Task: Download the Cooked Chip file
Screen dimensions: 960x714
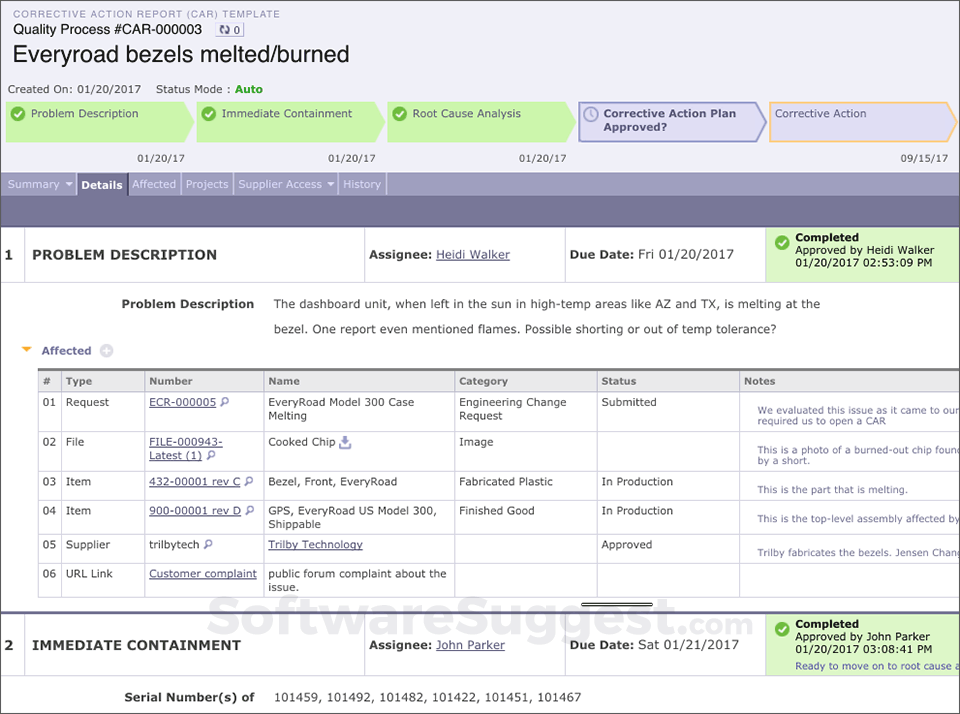Action: click(345, 442)
